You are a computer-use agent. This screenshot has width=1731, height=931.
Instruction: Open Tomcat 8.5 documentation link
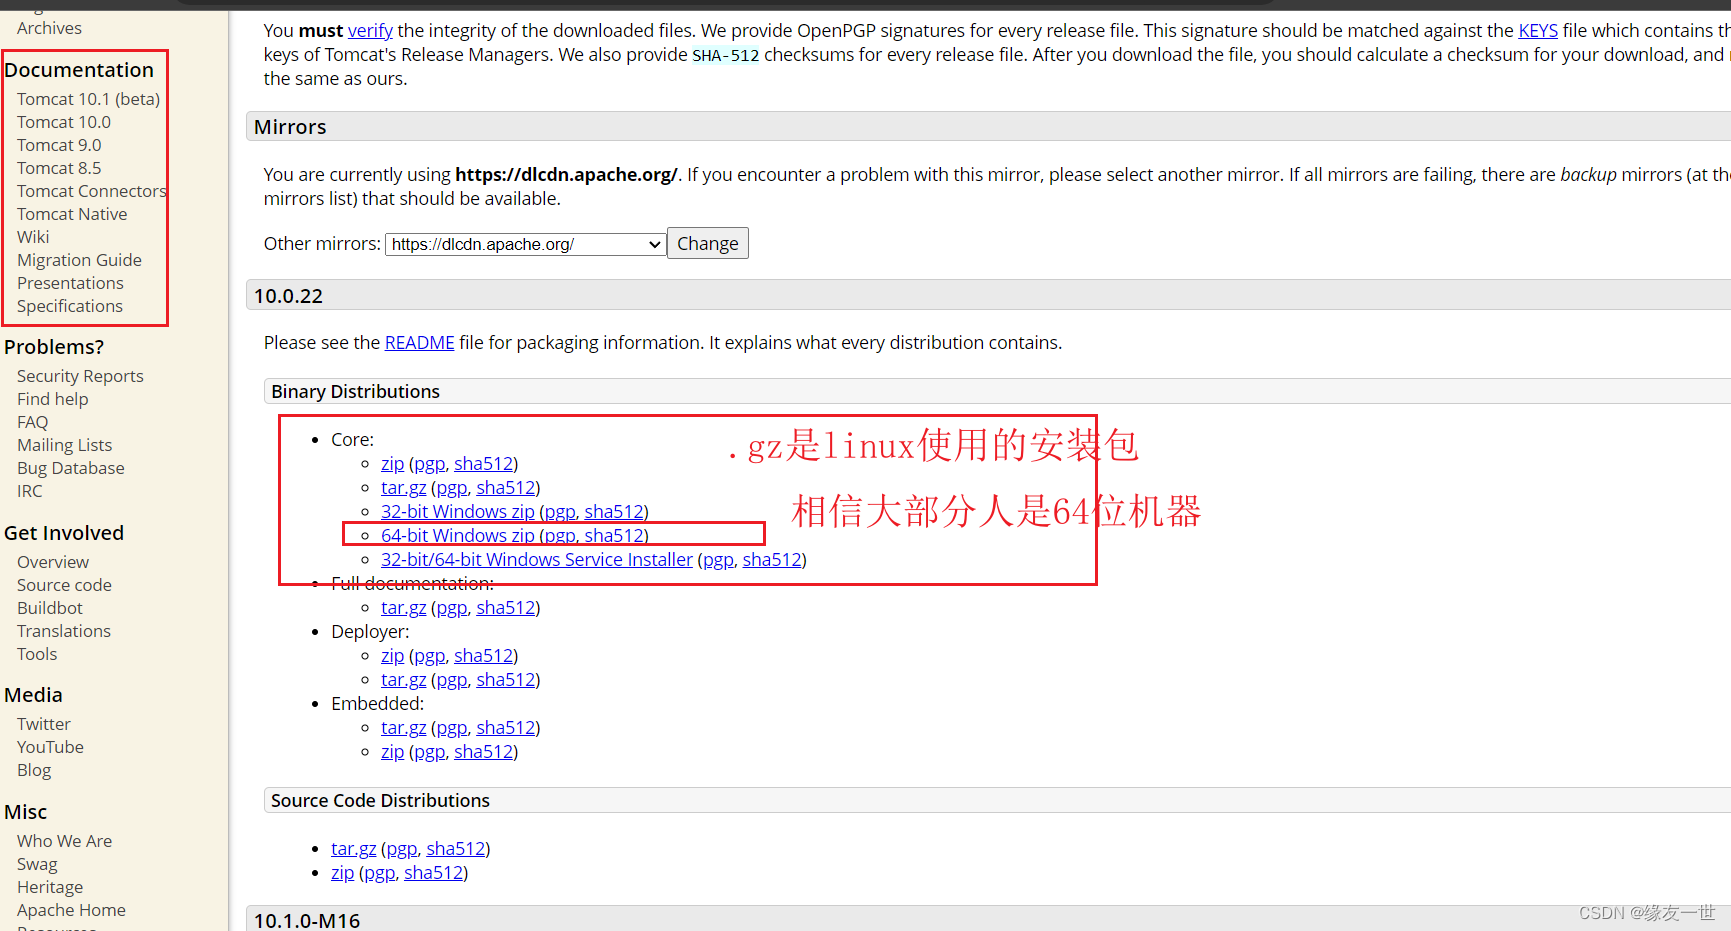click(59, 168)
